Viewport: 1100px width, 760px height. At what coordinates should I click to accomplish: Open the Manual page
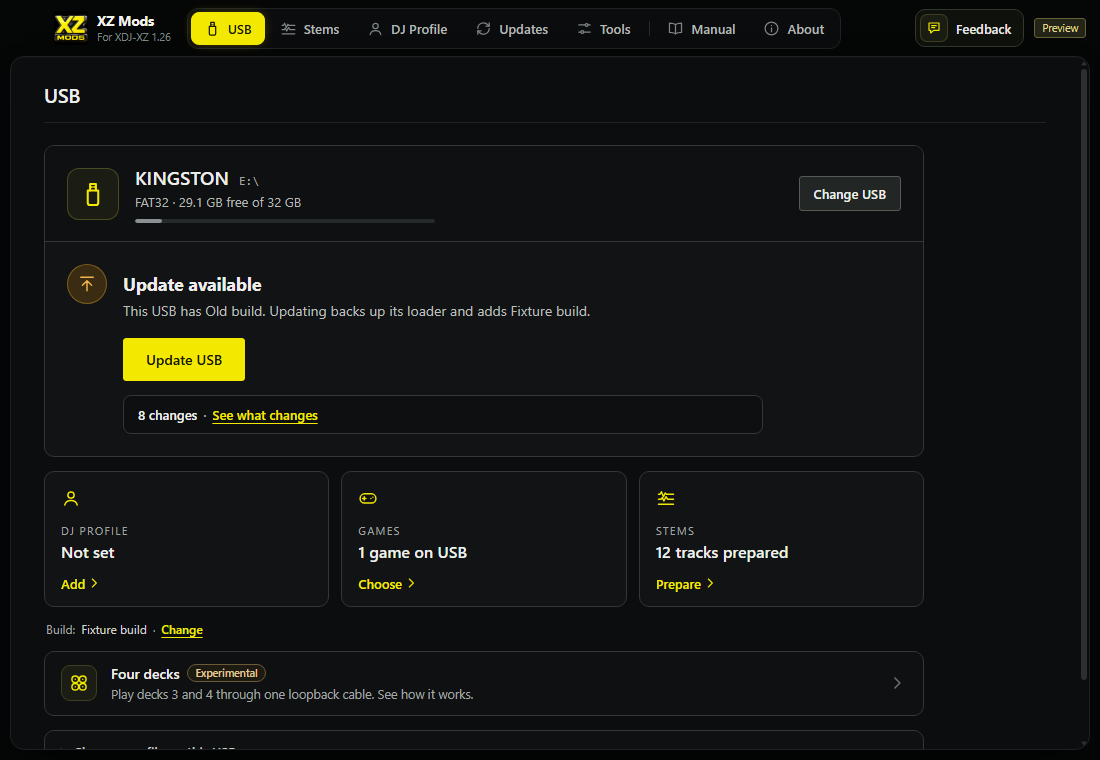coord(702,29)
